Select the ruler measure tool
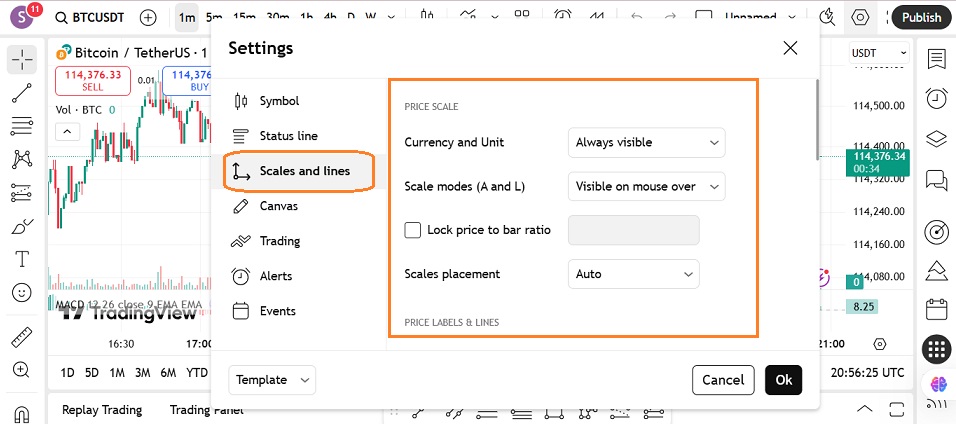The height and width of the screenshot is (424, 956). [22, 338]
